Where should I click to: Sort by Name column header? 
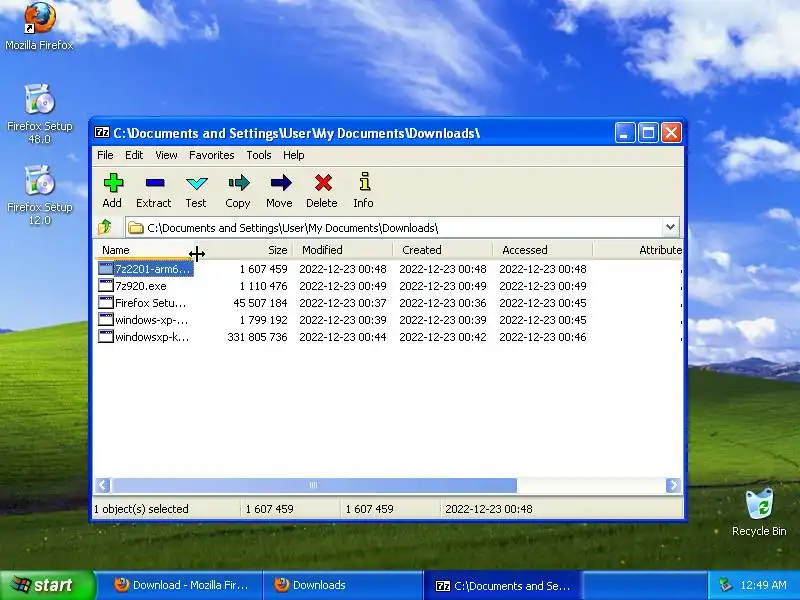click(144, 250)
